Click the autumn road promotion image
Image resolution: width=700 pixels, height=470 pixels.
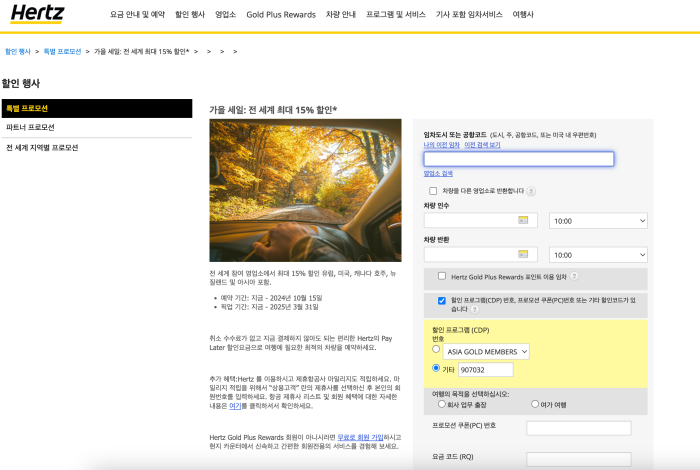[x=305, y=190]
